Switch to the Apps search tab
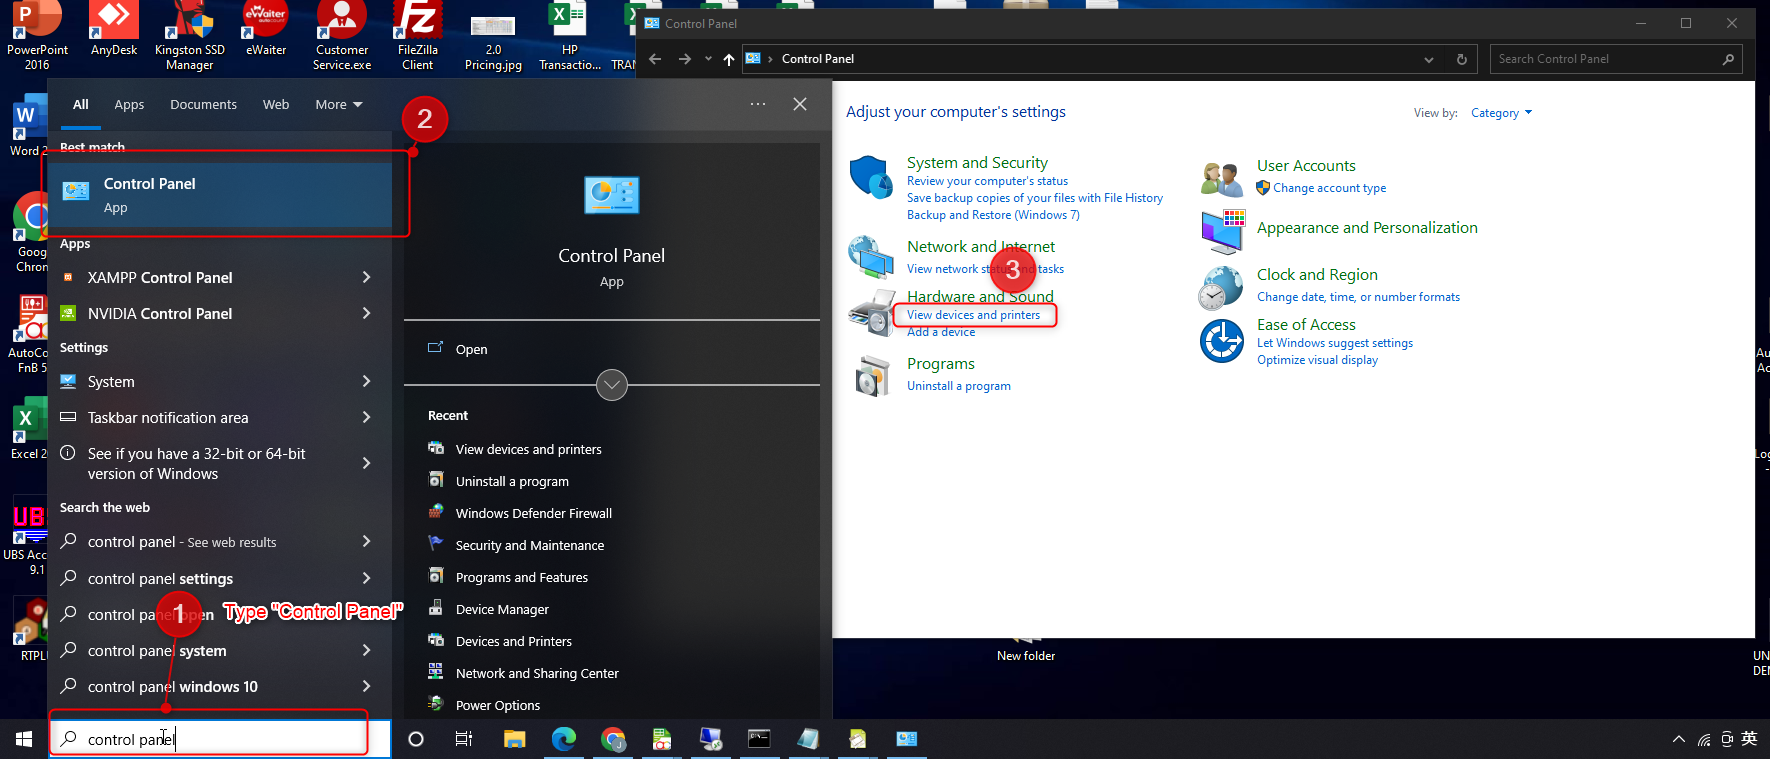1770x759 pixels. [x=129, y=105]
